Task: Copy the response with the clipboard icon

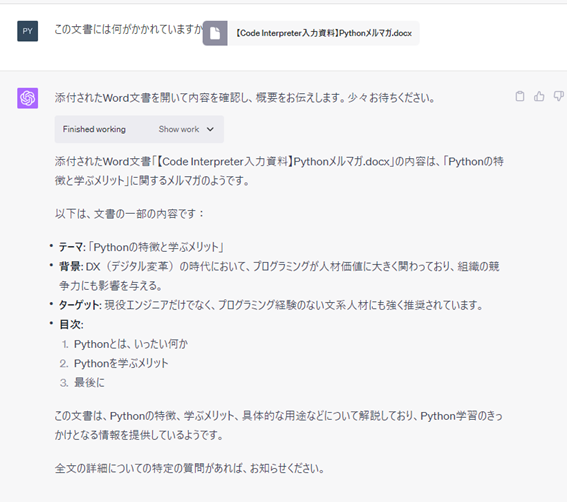Action: click(520, 96)
